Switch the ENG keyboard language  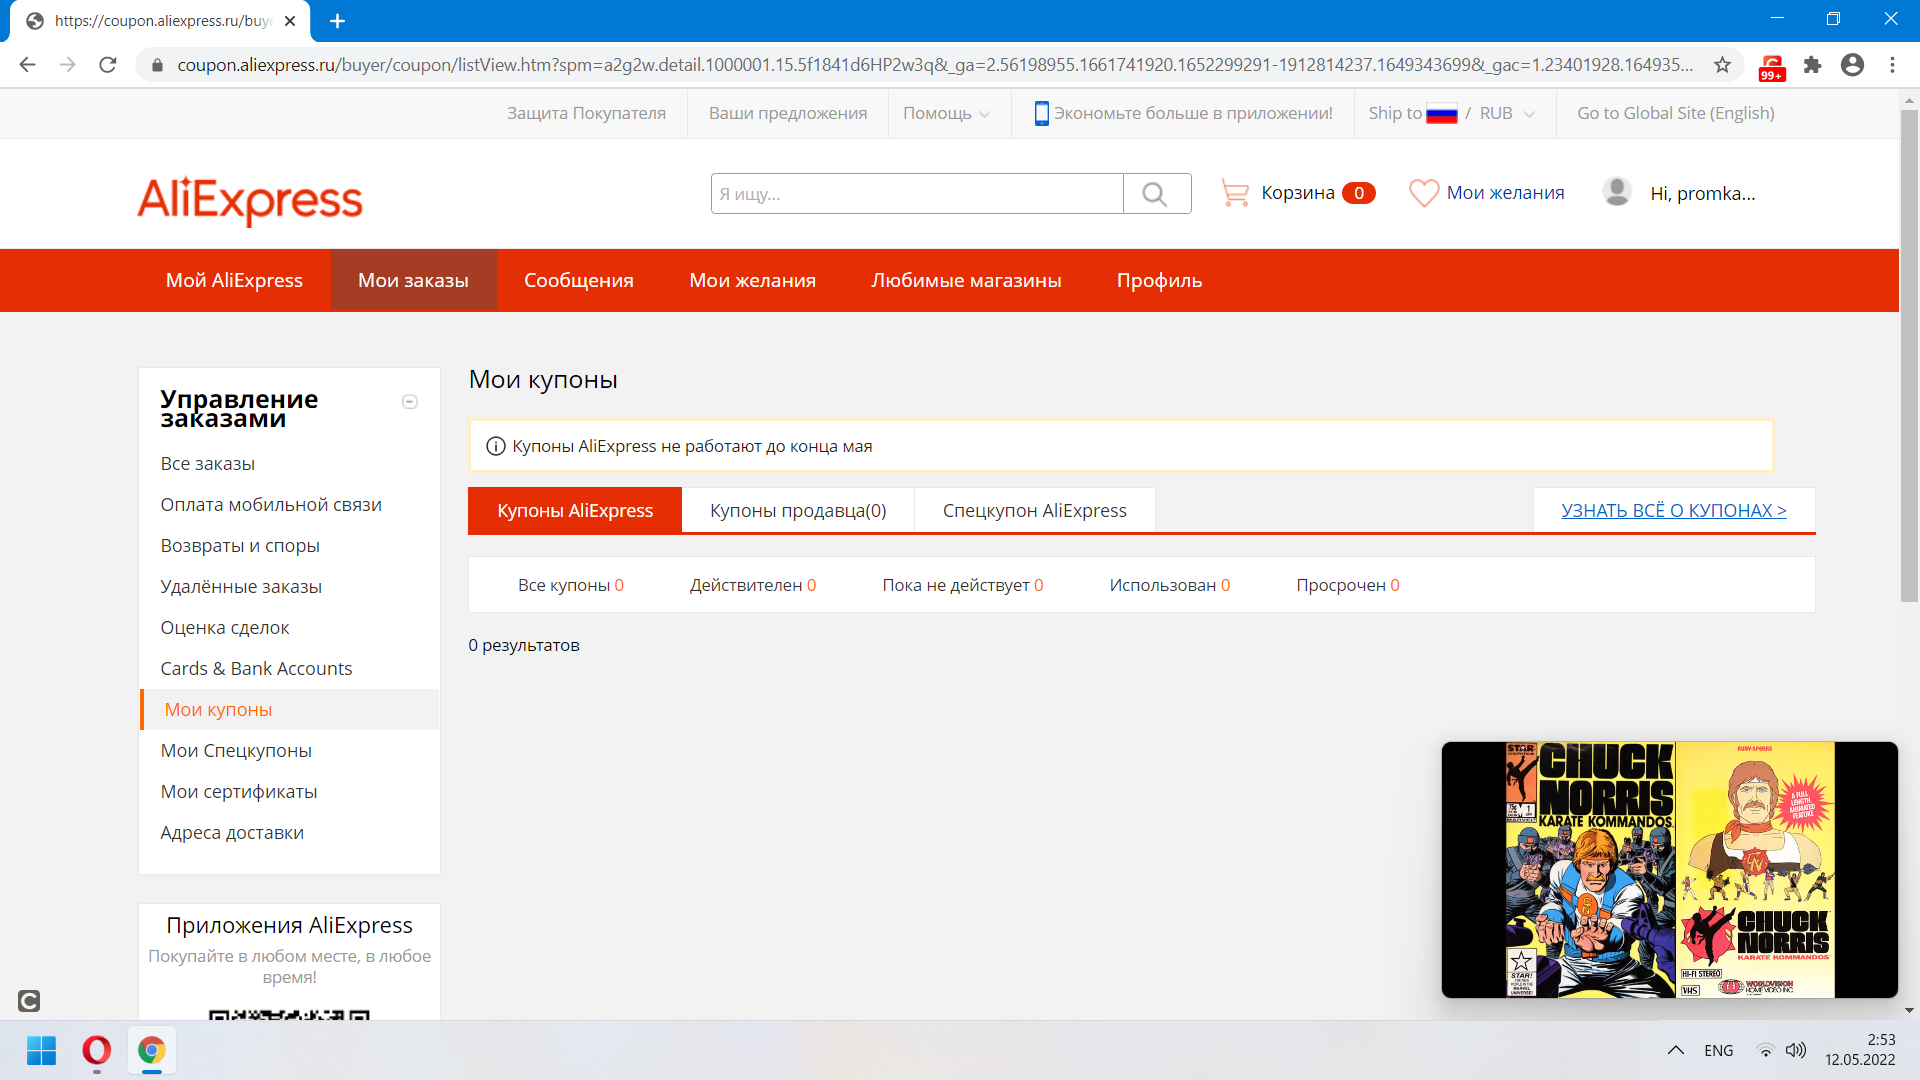(1719, 1050)
